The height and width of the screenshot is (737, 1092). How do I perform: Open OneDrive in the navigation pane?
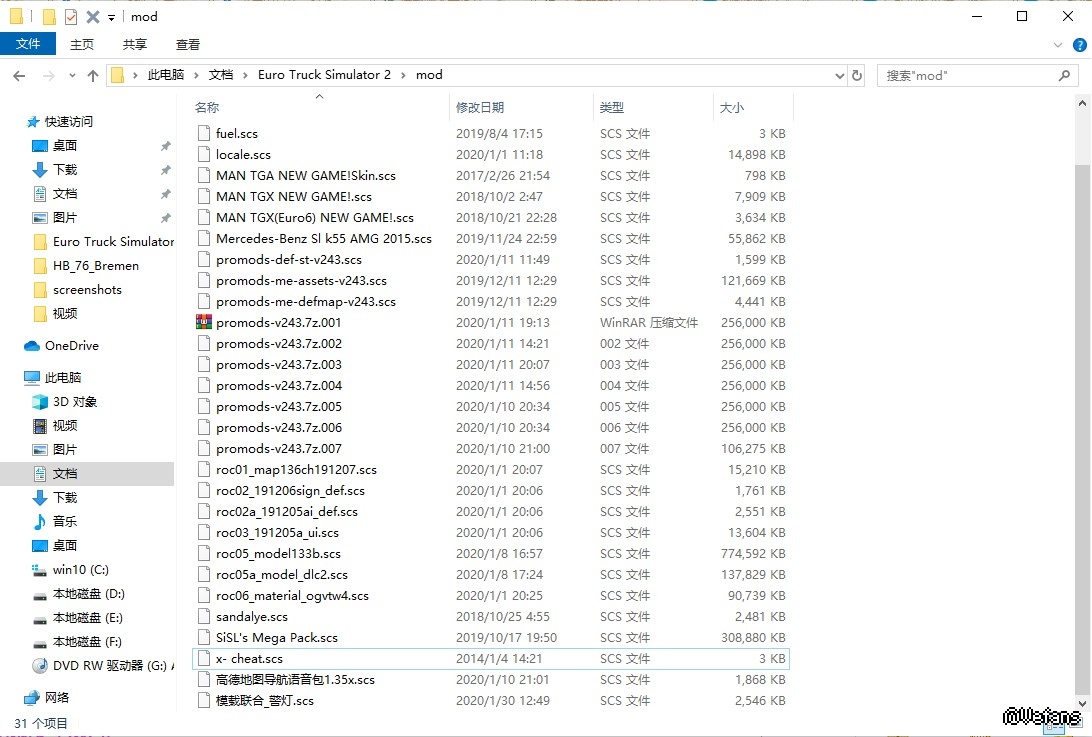point(71,346)
